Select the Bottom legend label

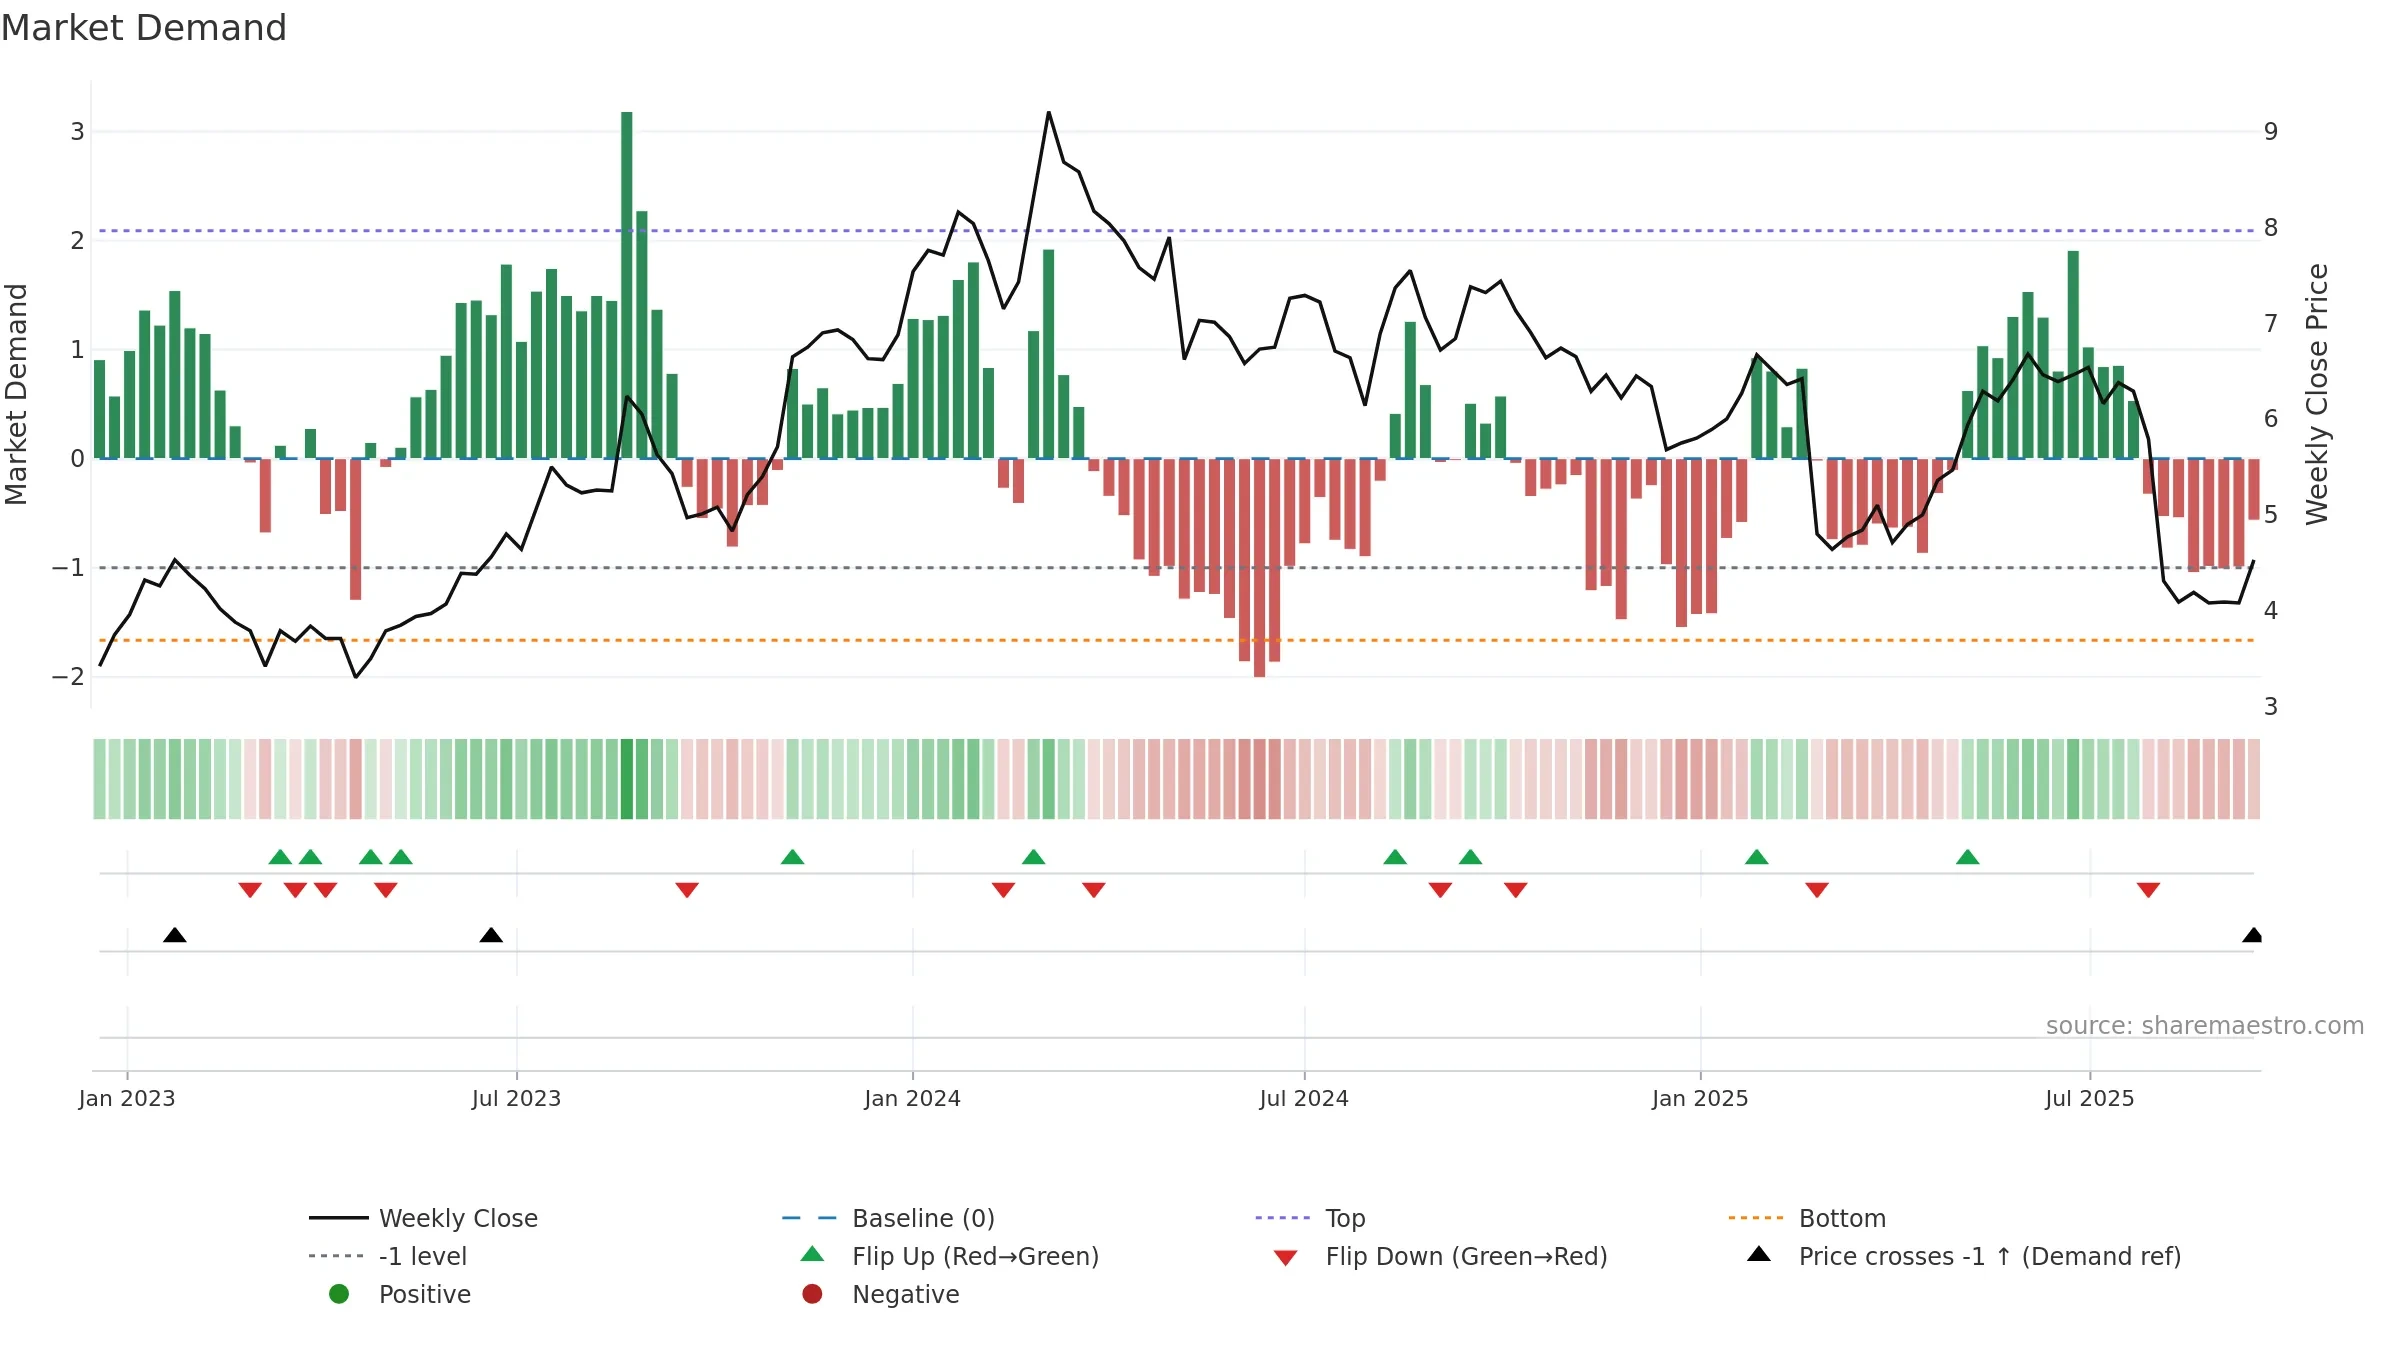click(1842, 1218)
